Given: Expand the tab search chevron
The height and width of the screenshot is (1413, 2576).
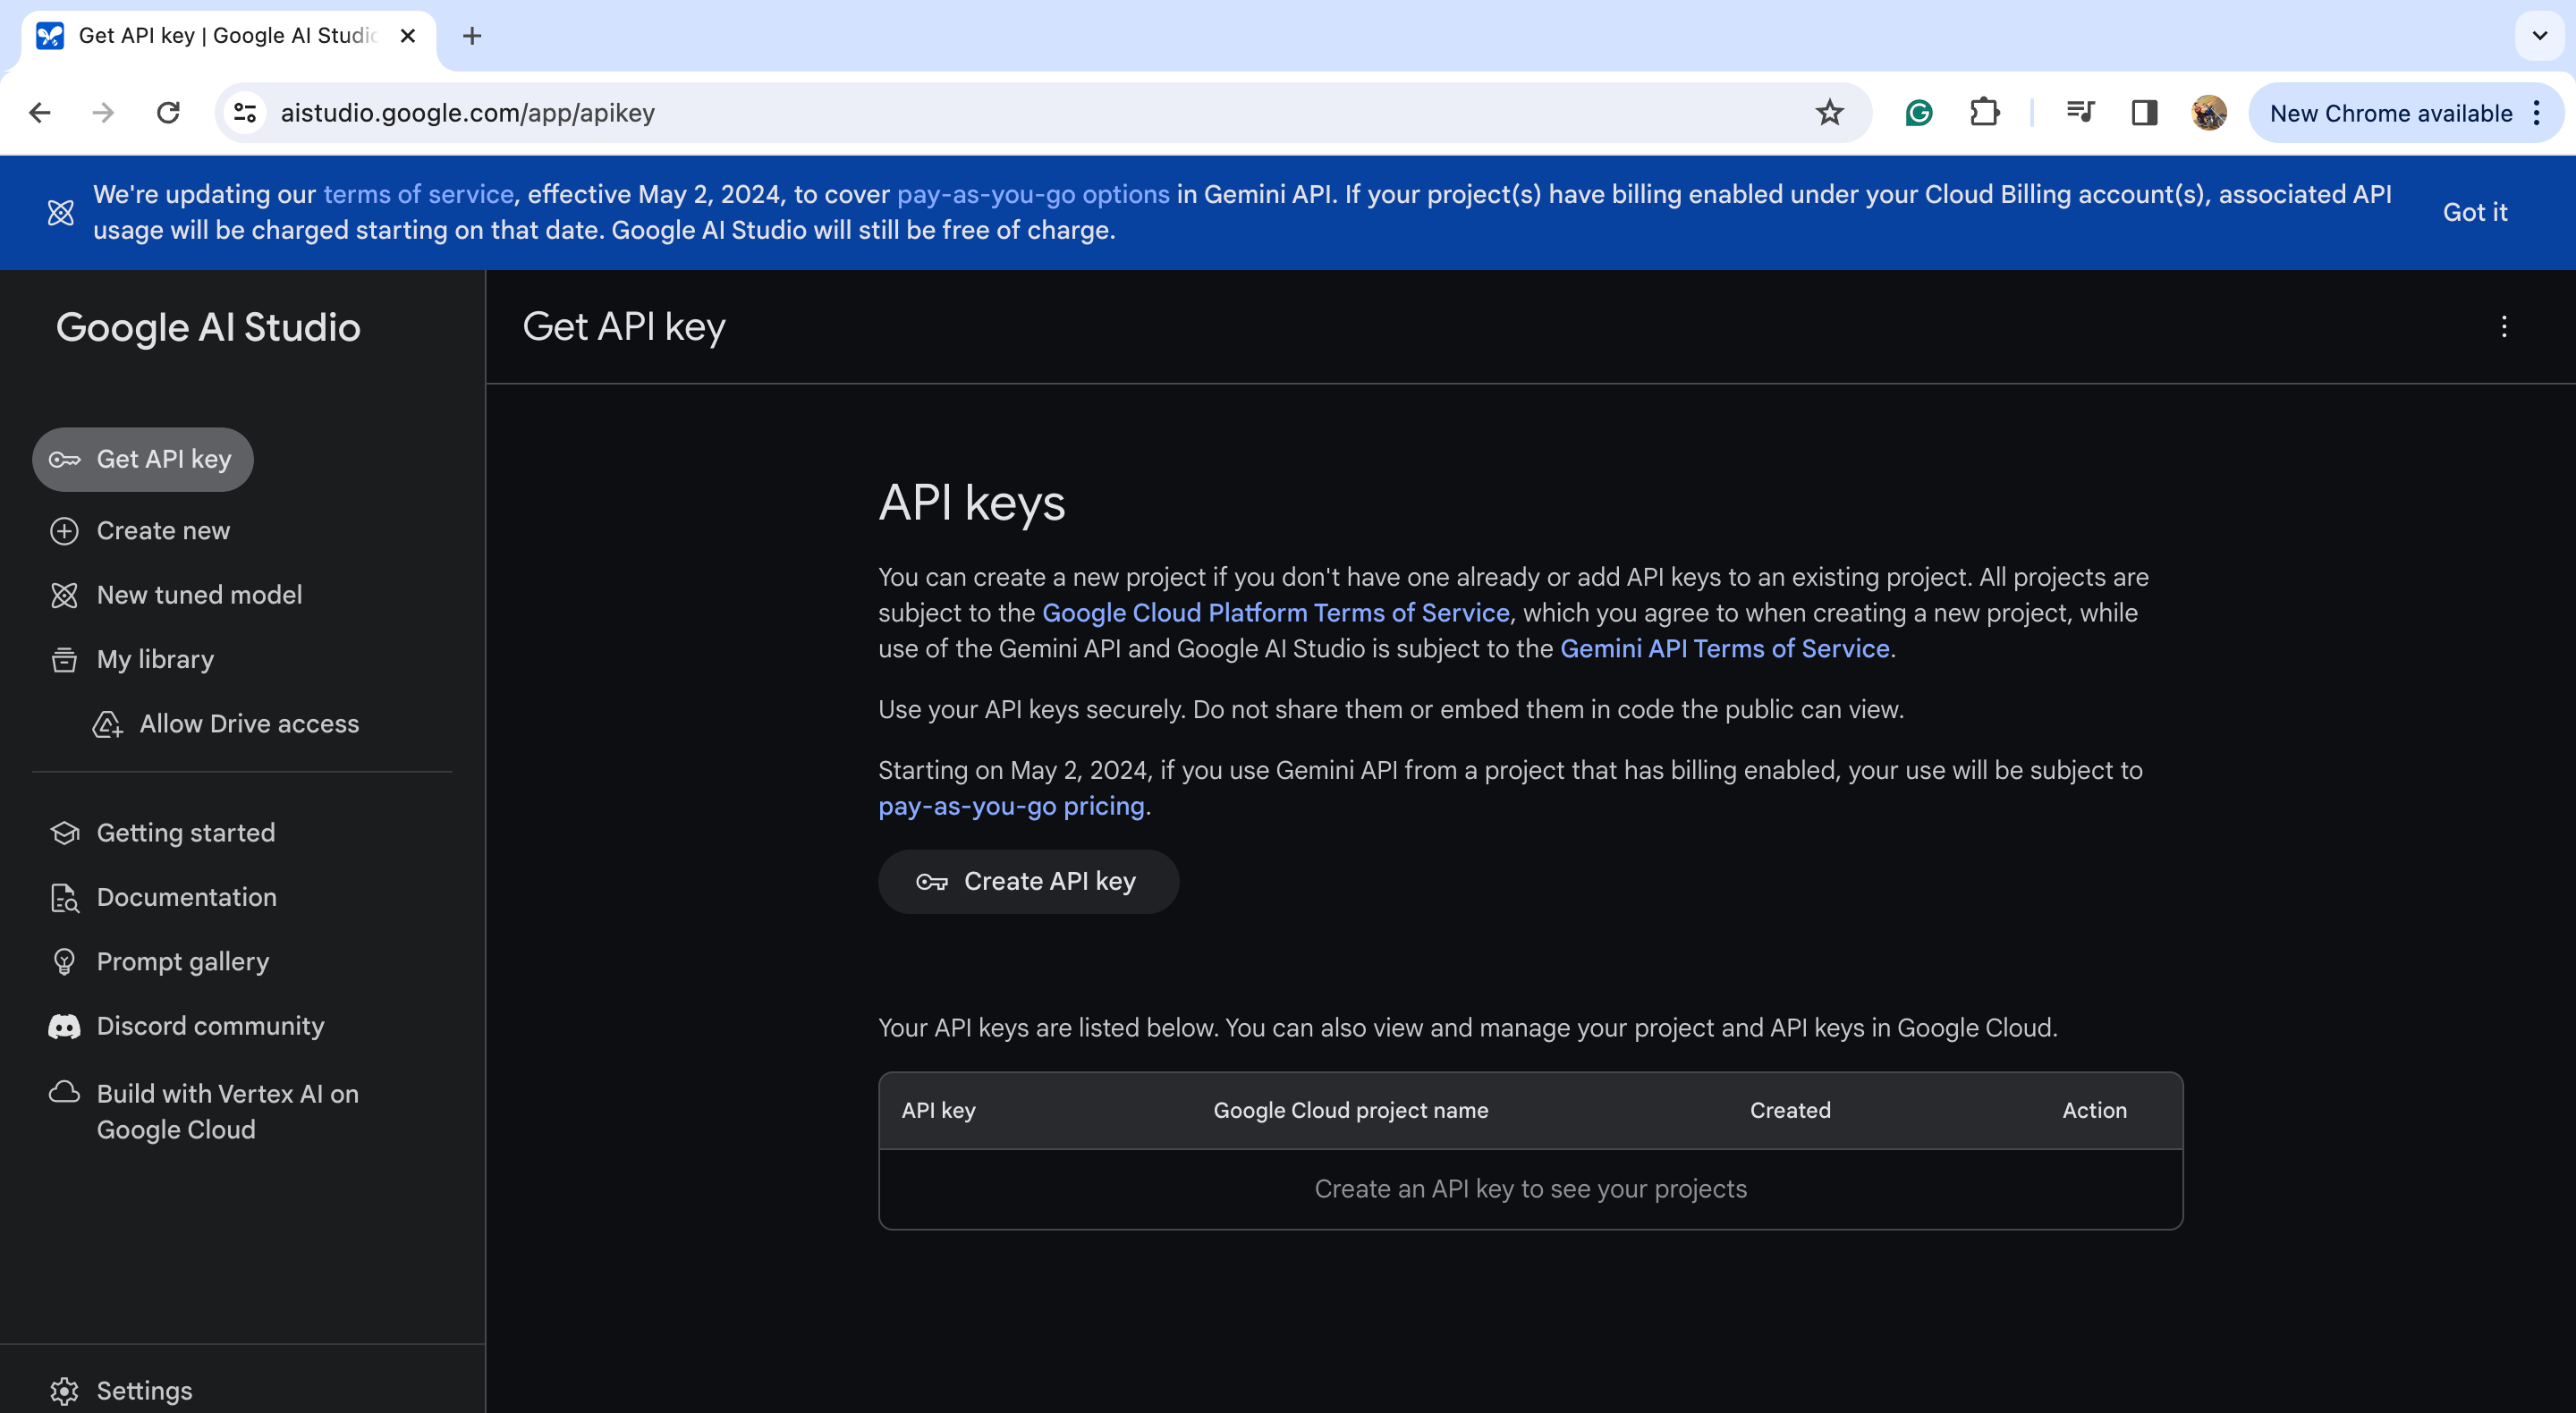Looking at the screenshot, I should (x=2539, y=36).
